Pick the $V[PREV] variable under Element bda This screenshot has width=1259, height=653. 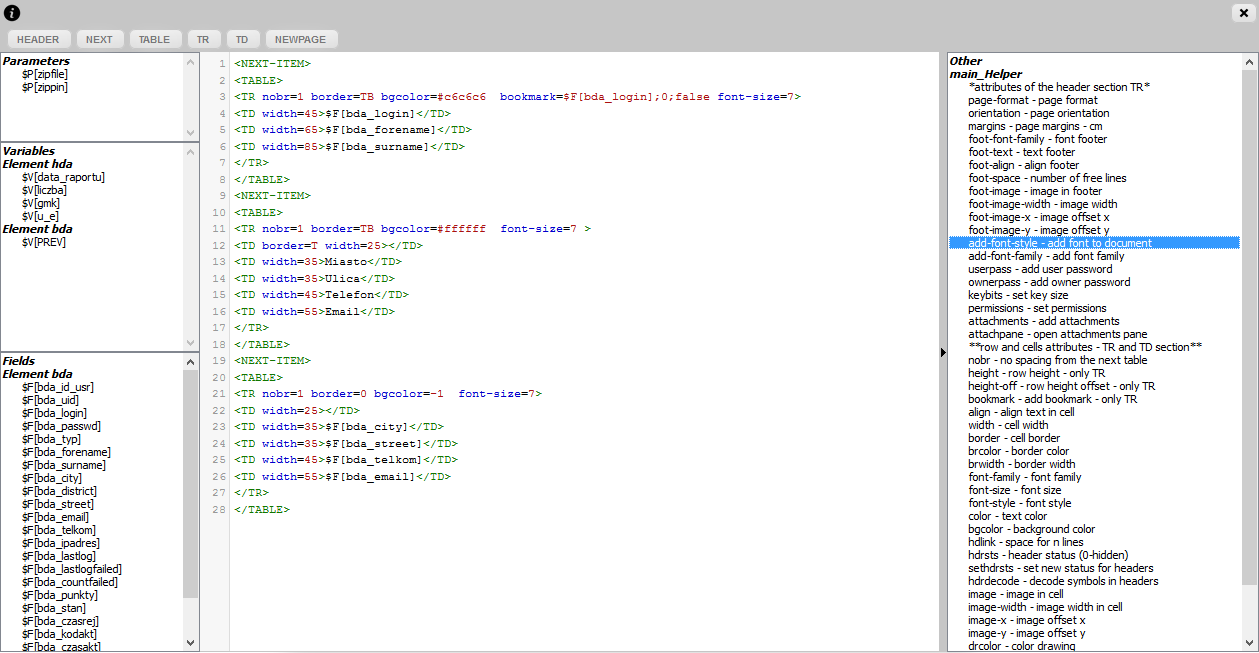[x=43, y=242]
